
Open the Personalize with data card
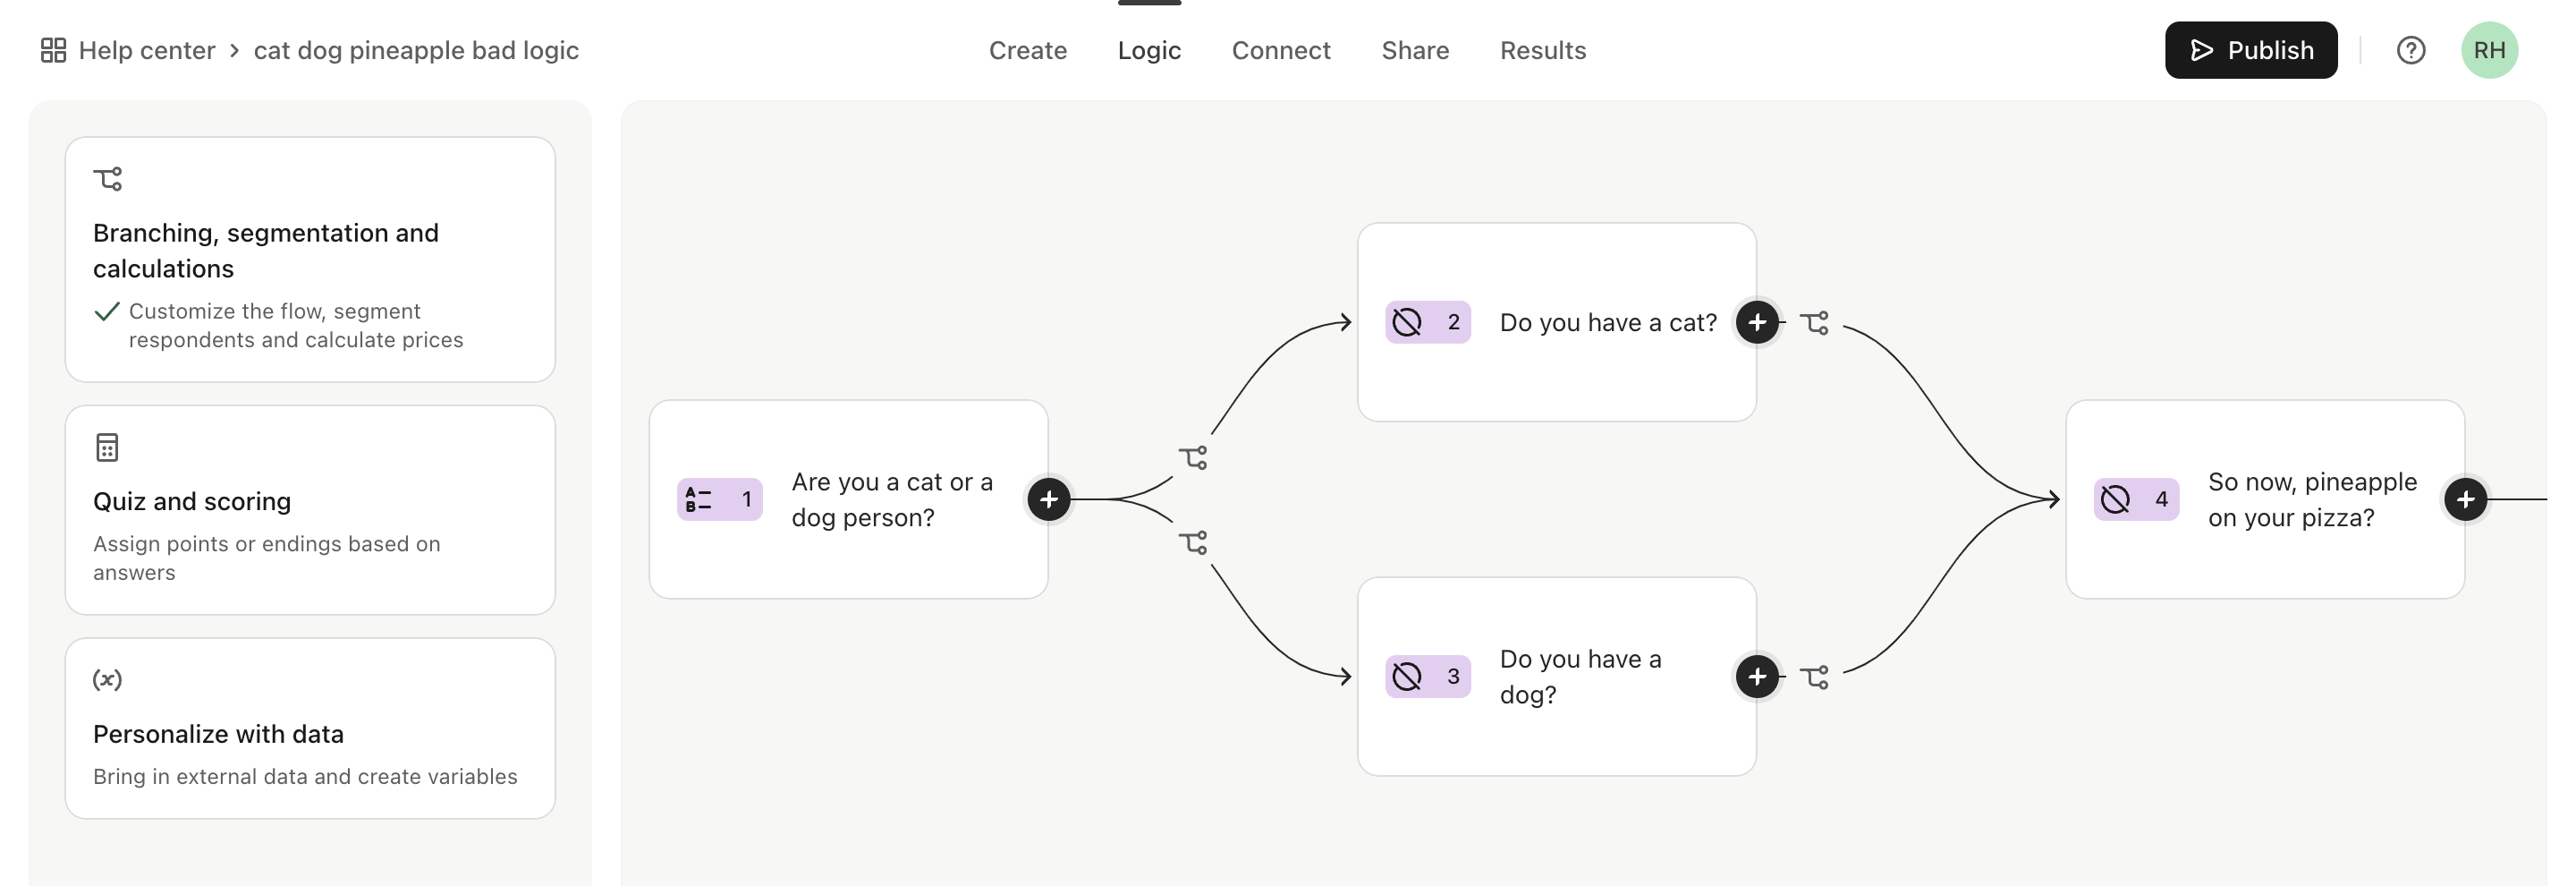tap(310, 728)
